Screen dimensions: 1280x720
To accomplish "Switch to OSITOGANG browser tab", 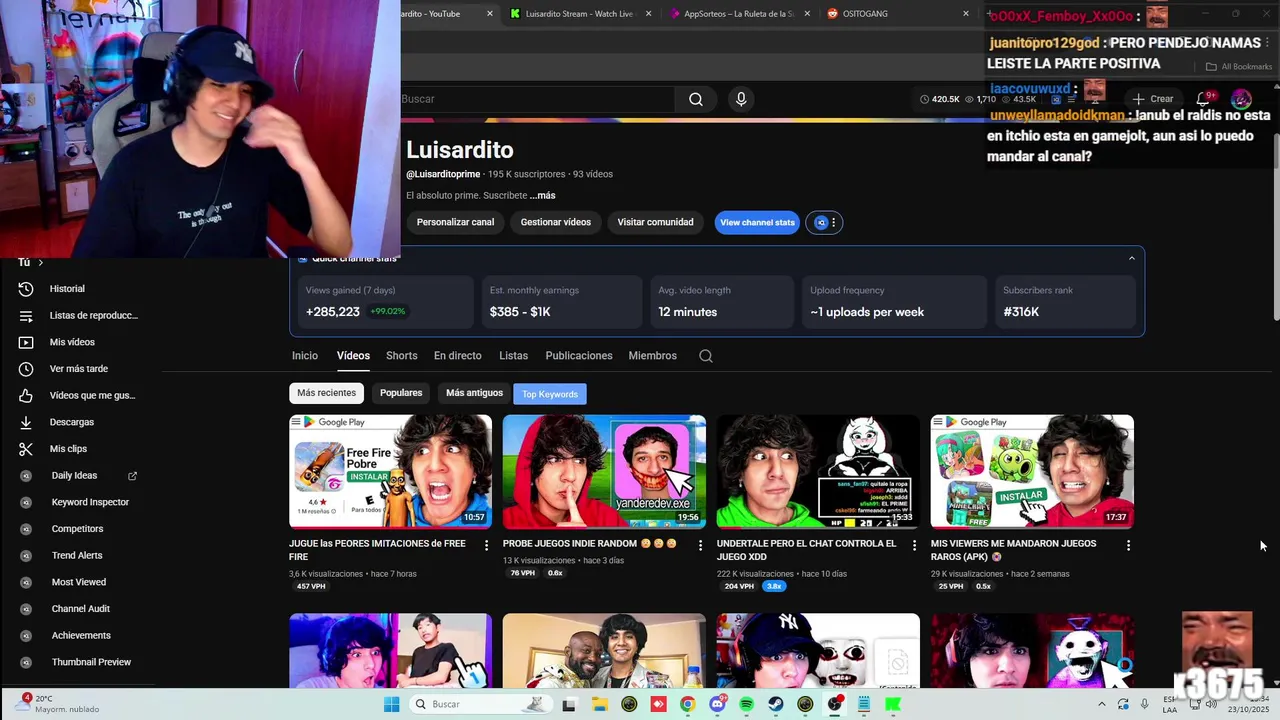I will (x=895, y=14).
